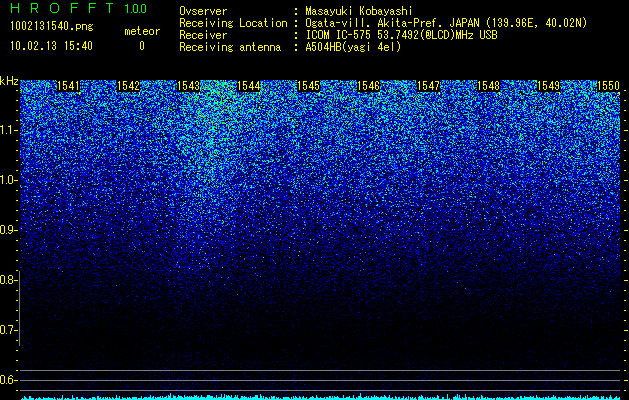Click the 1.1 frequency axis label
This screenshot has height=400, width=629.
(x=8, y=130)
